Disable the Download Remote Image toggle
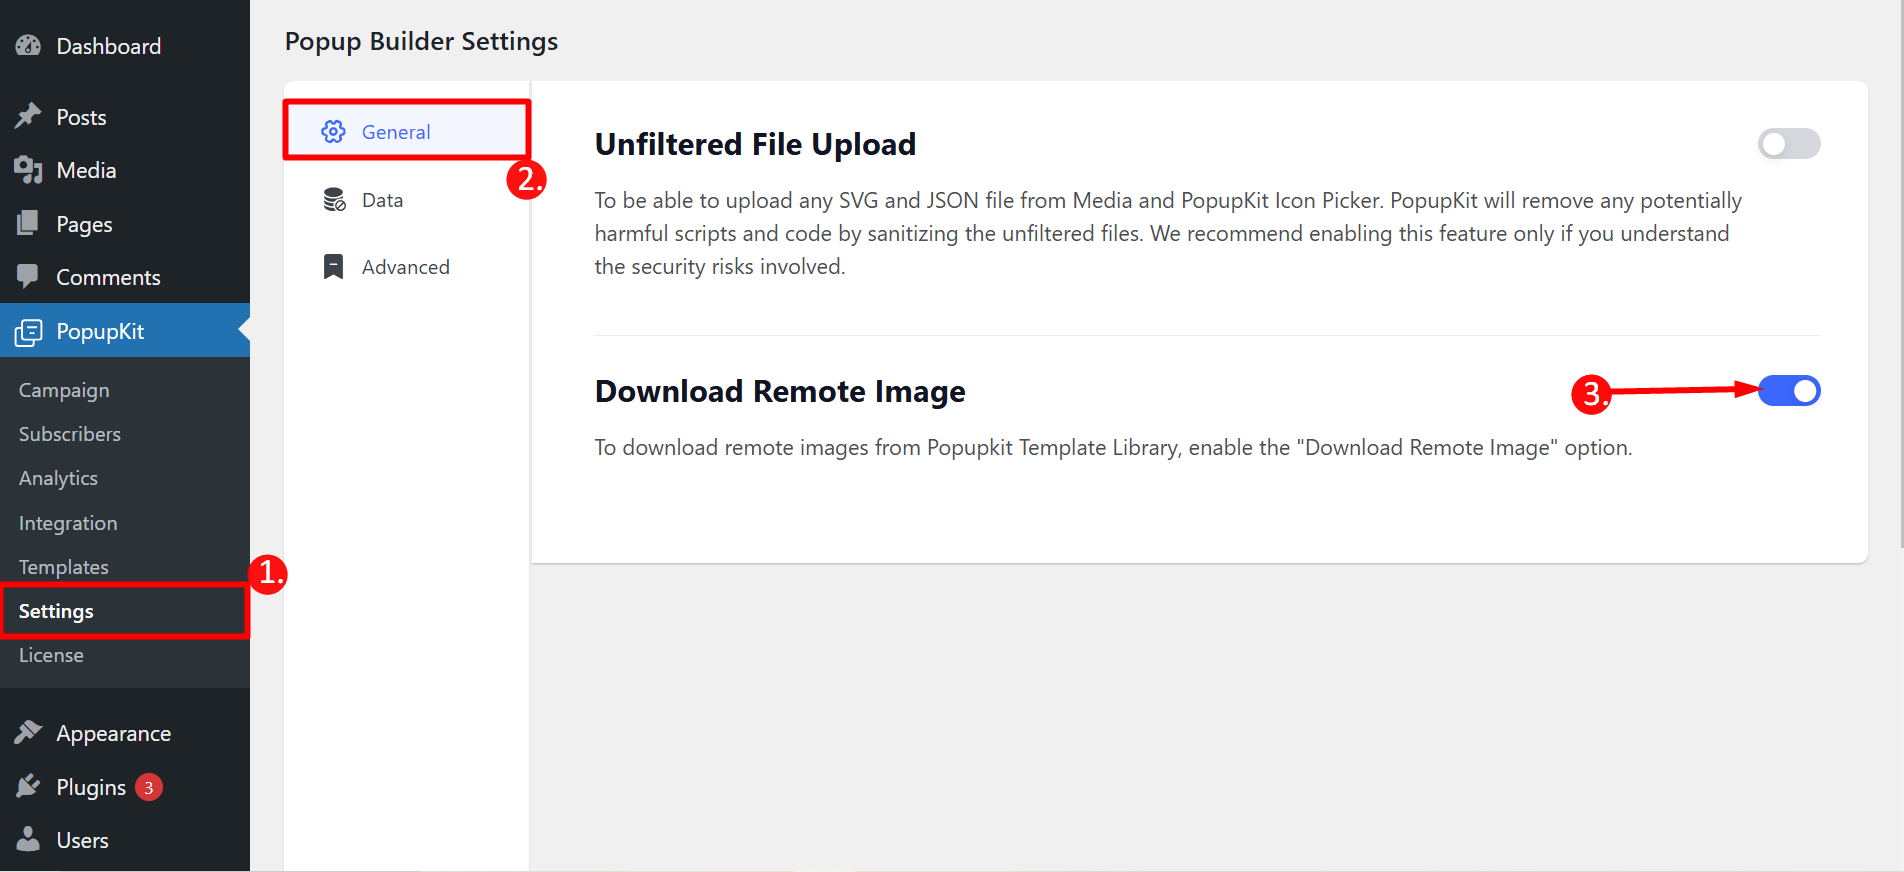The width and height of the screenshot is (1904, 872). point(1790,391)
